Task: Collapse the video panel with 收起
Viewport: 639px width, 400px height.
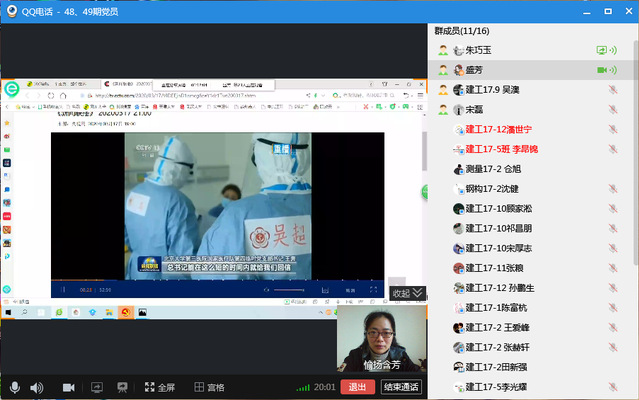Action: point(406,293)
